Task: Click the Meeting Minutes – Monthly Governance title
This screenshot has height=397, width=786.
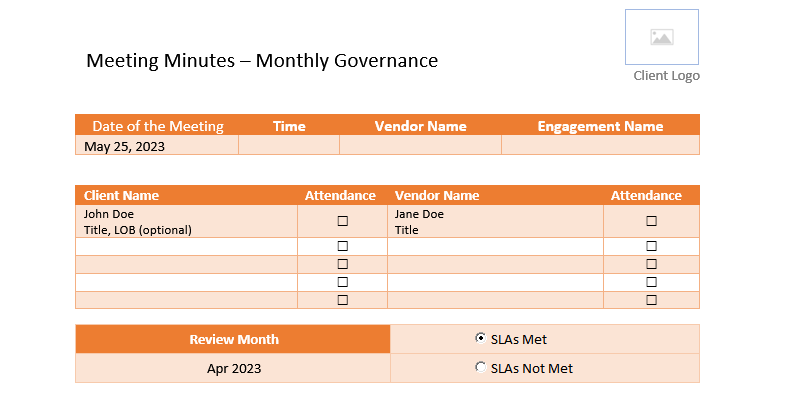Action: pos(262,61)
